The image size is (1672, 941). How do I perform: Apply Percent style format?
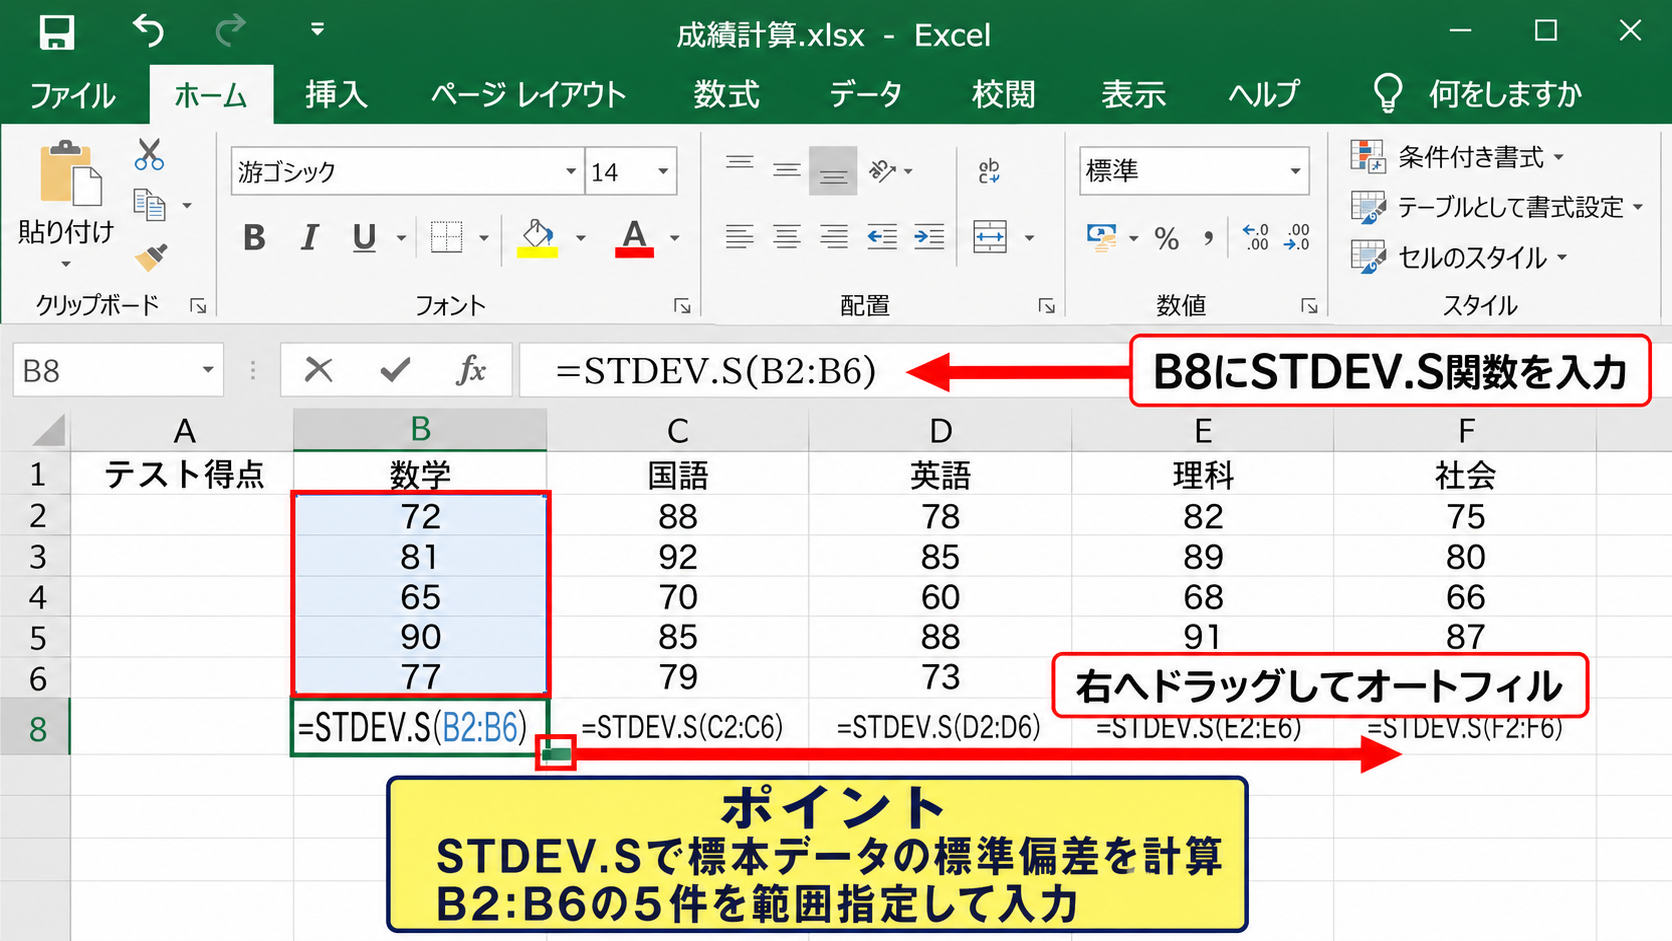tap(1166, 238)
